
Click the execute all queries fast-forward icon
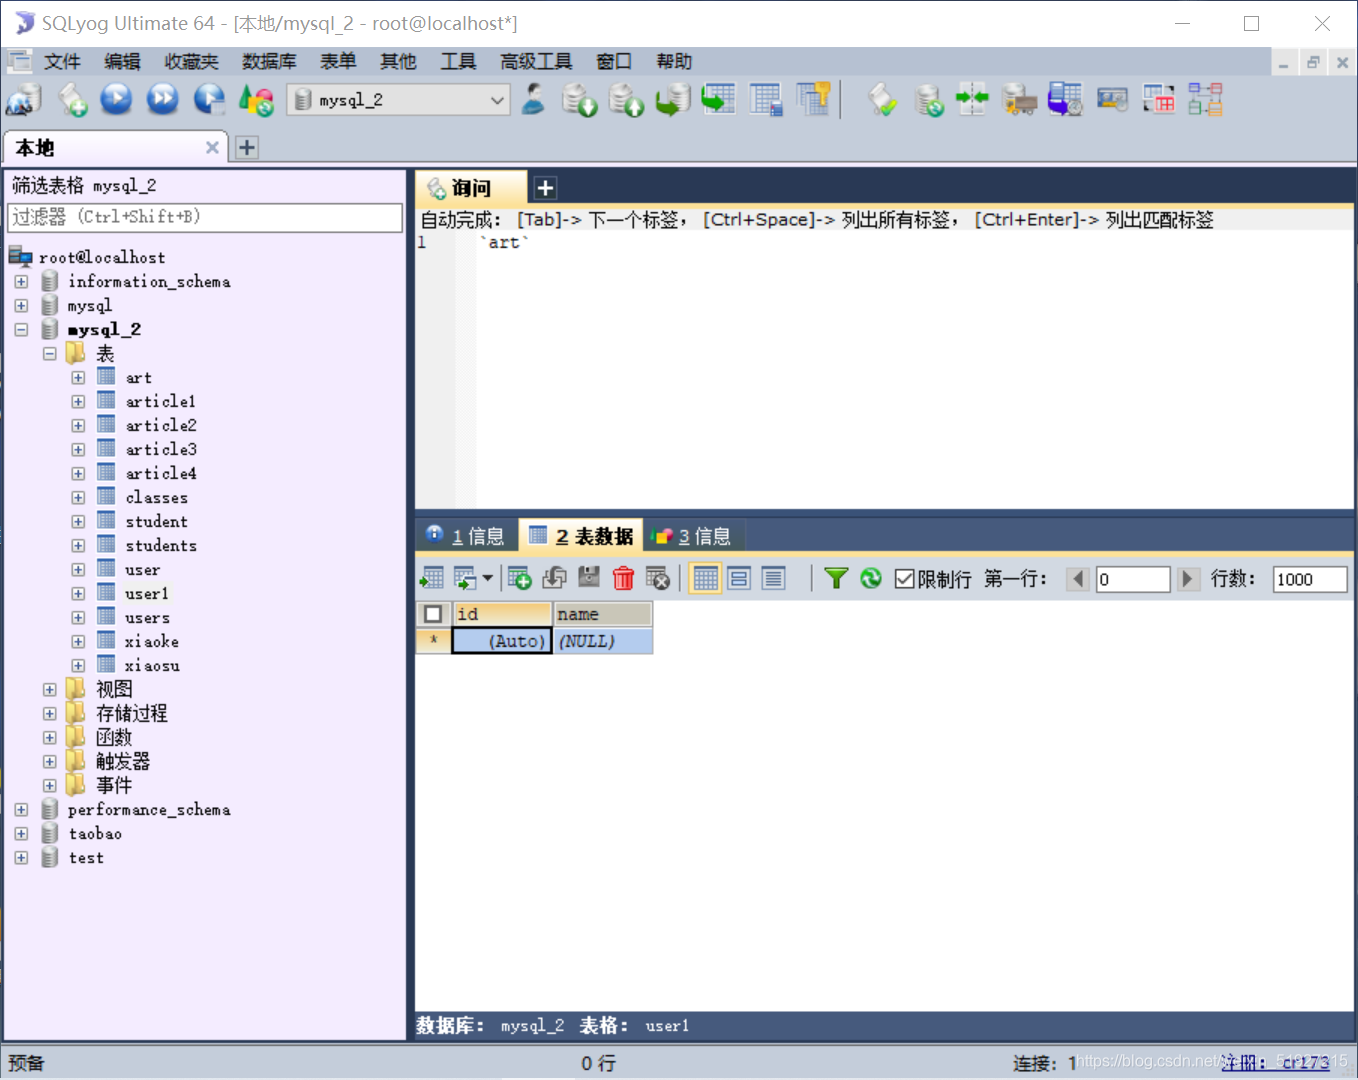pyautogui.click(x=163, y=99)
